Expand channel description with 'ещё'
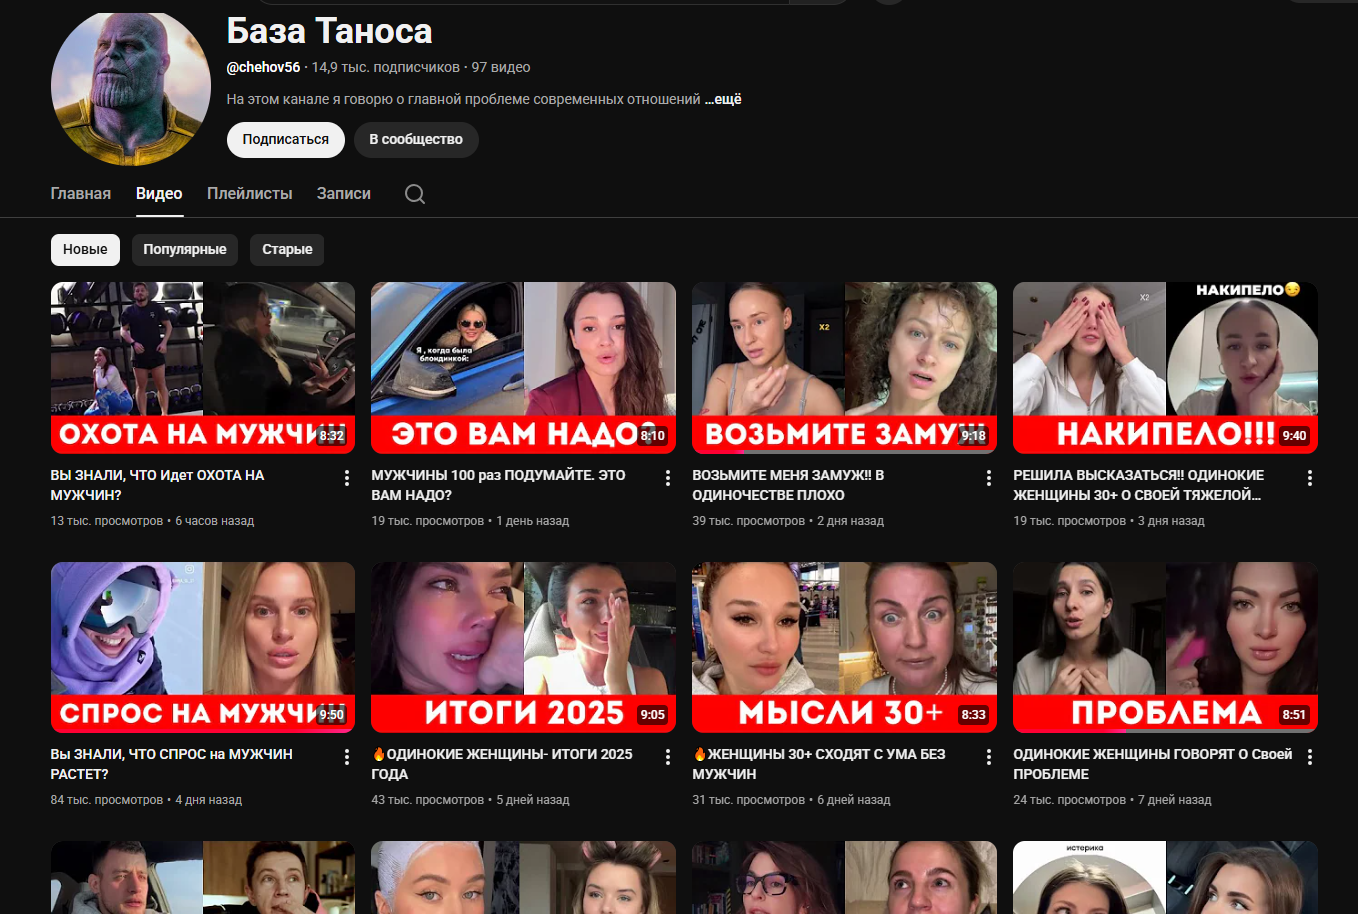 pyautogui.click(x=723, y=99)
